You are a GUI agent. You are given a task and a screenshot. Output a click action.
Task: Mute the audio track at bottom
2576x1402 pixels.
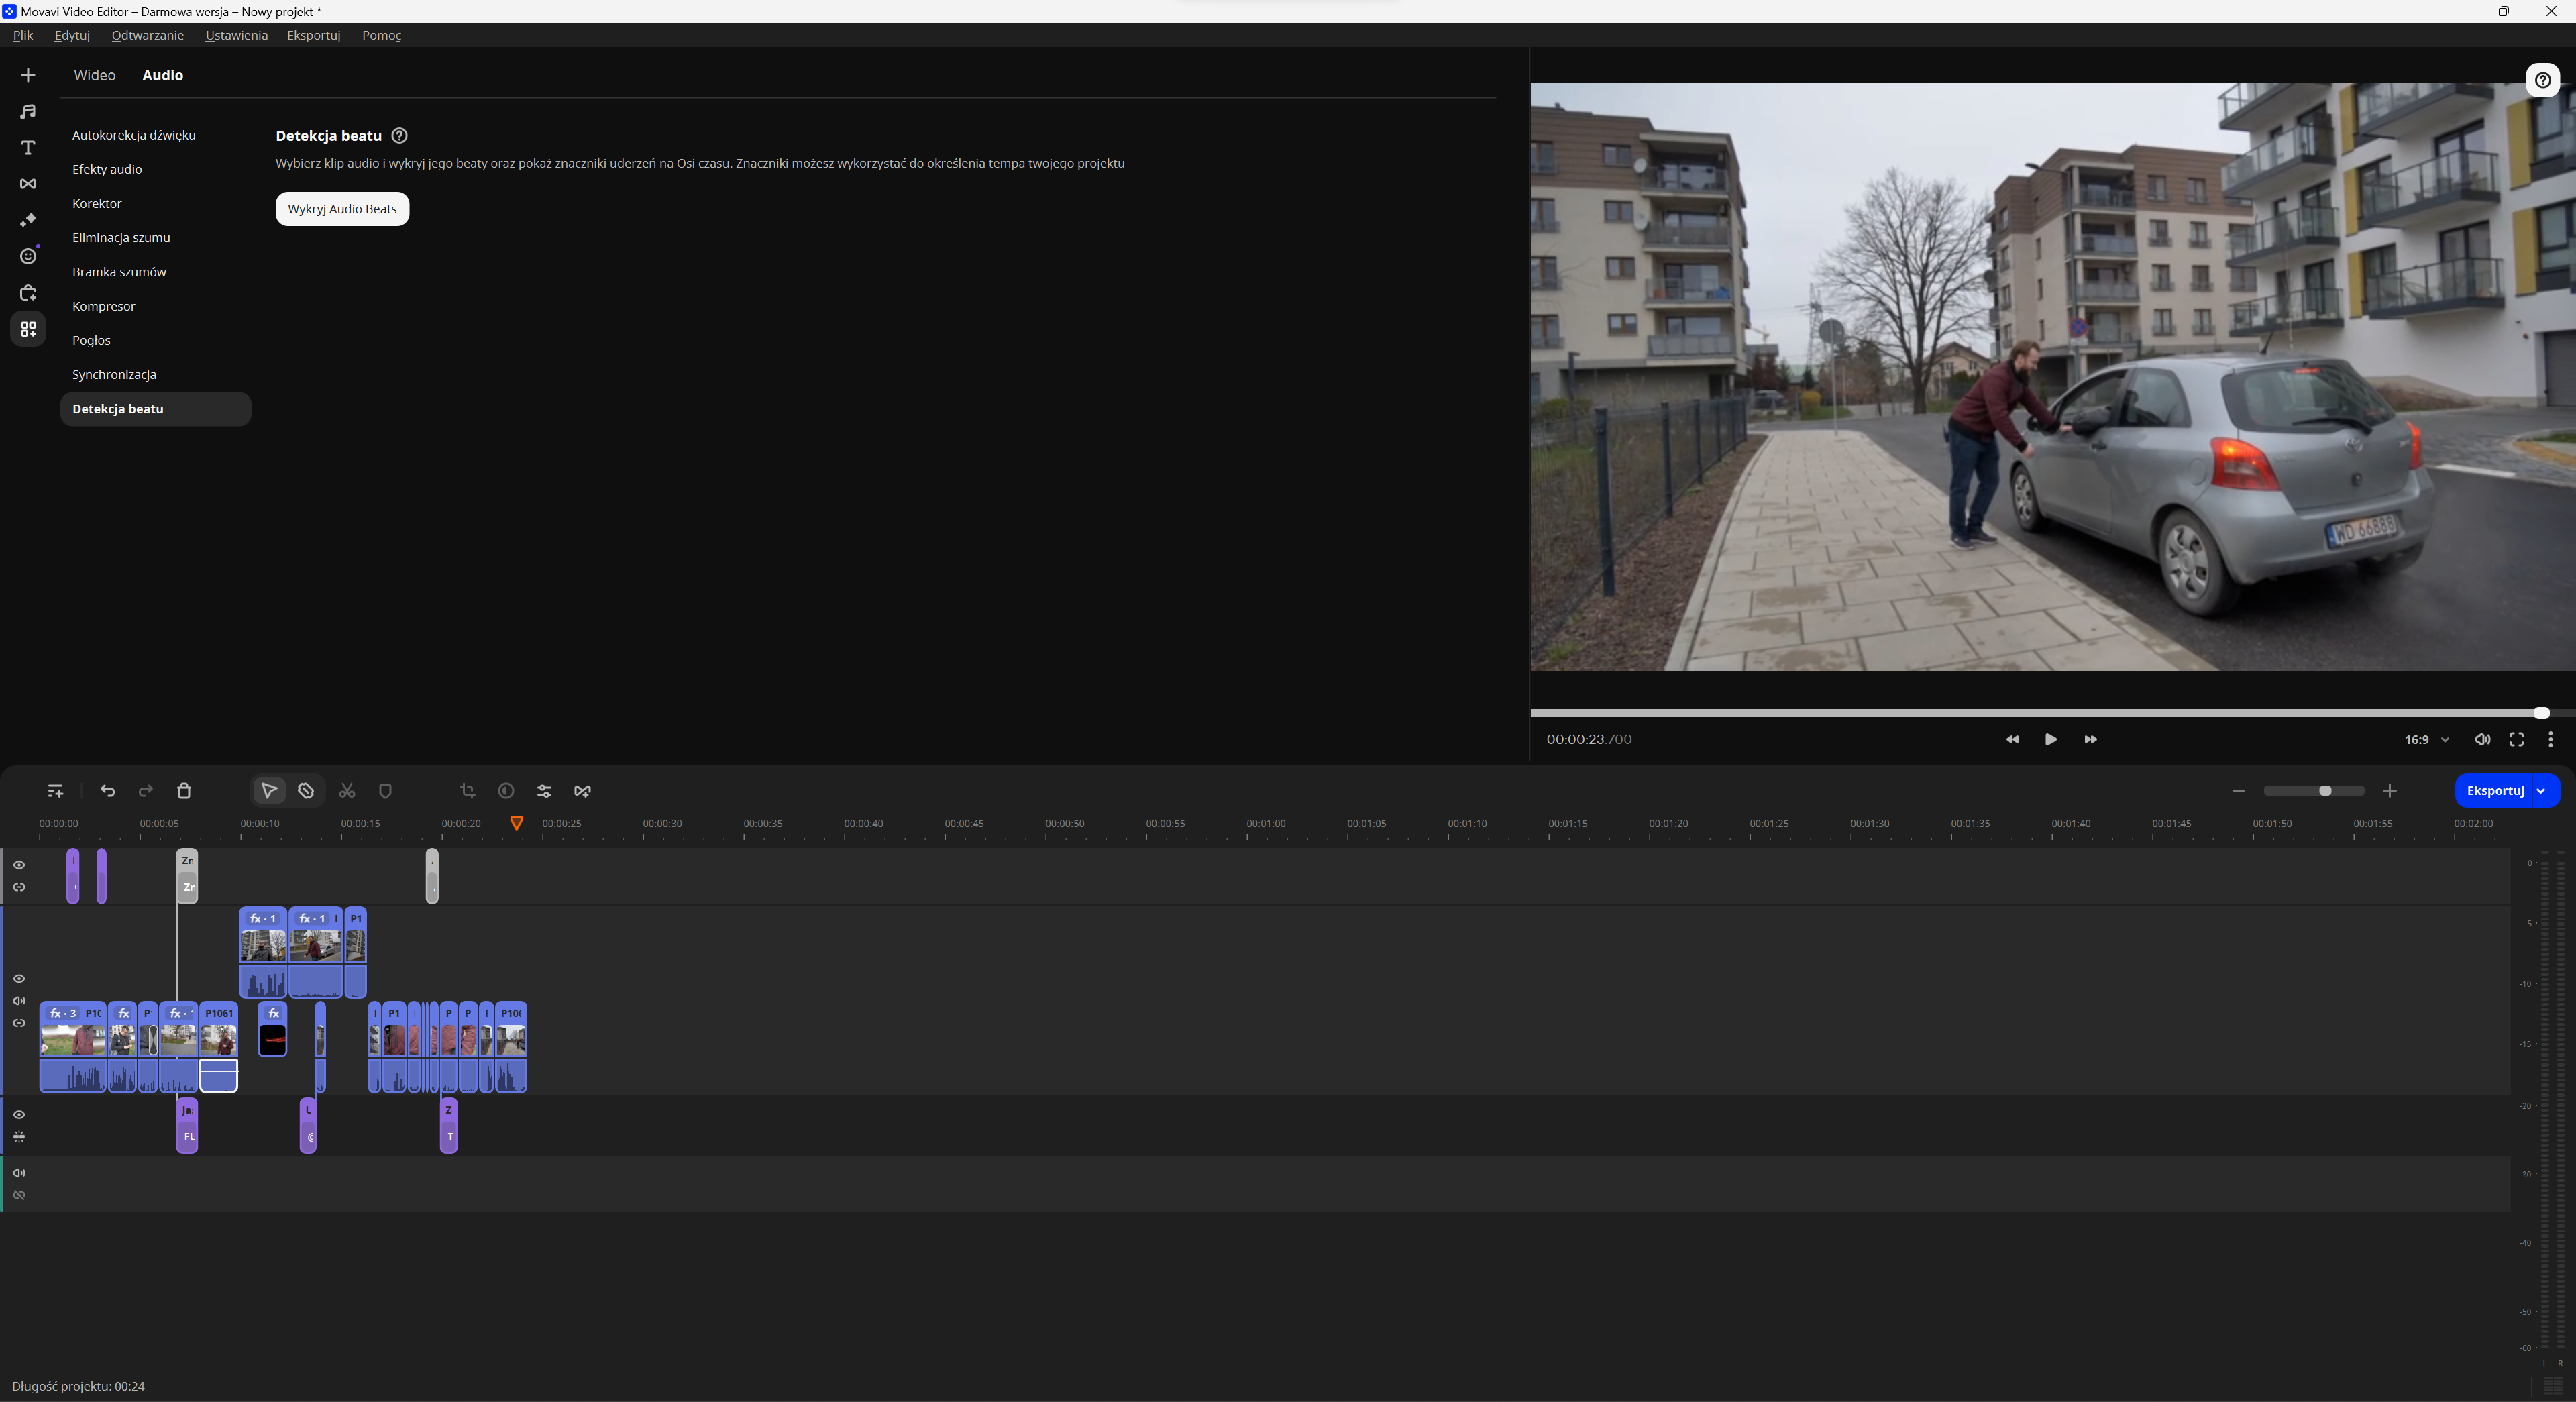click(x=19, y=1173)
